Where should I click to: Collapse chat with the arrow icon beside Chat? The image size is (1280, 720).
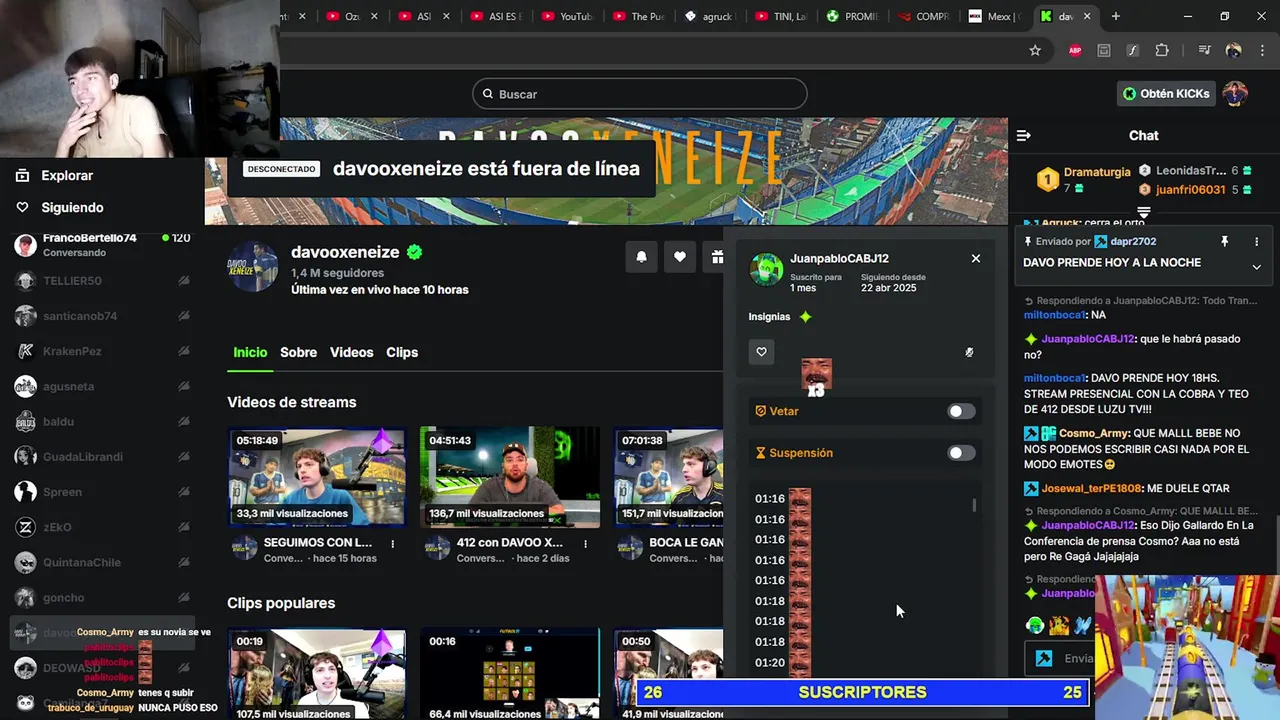pos(1023,135)
